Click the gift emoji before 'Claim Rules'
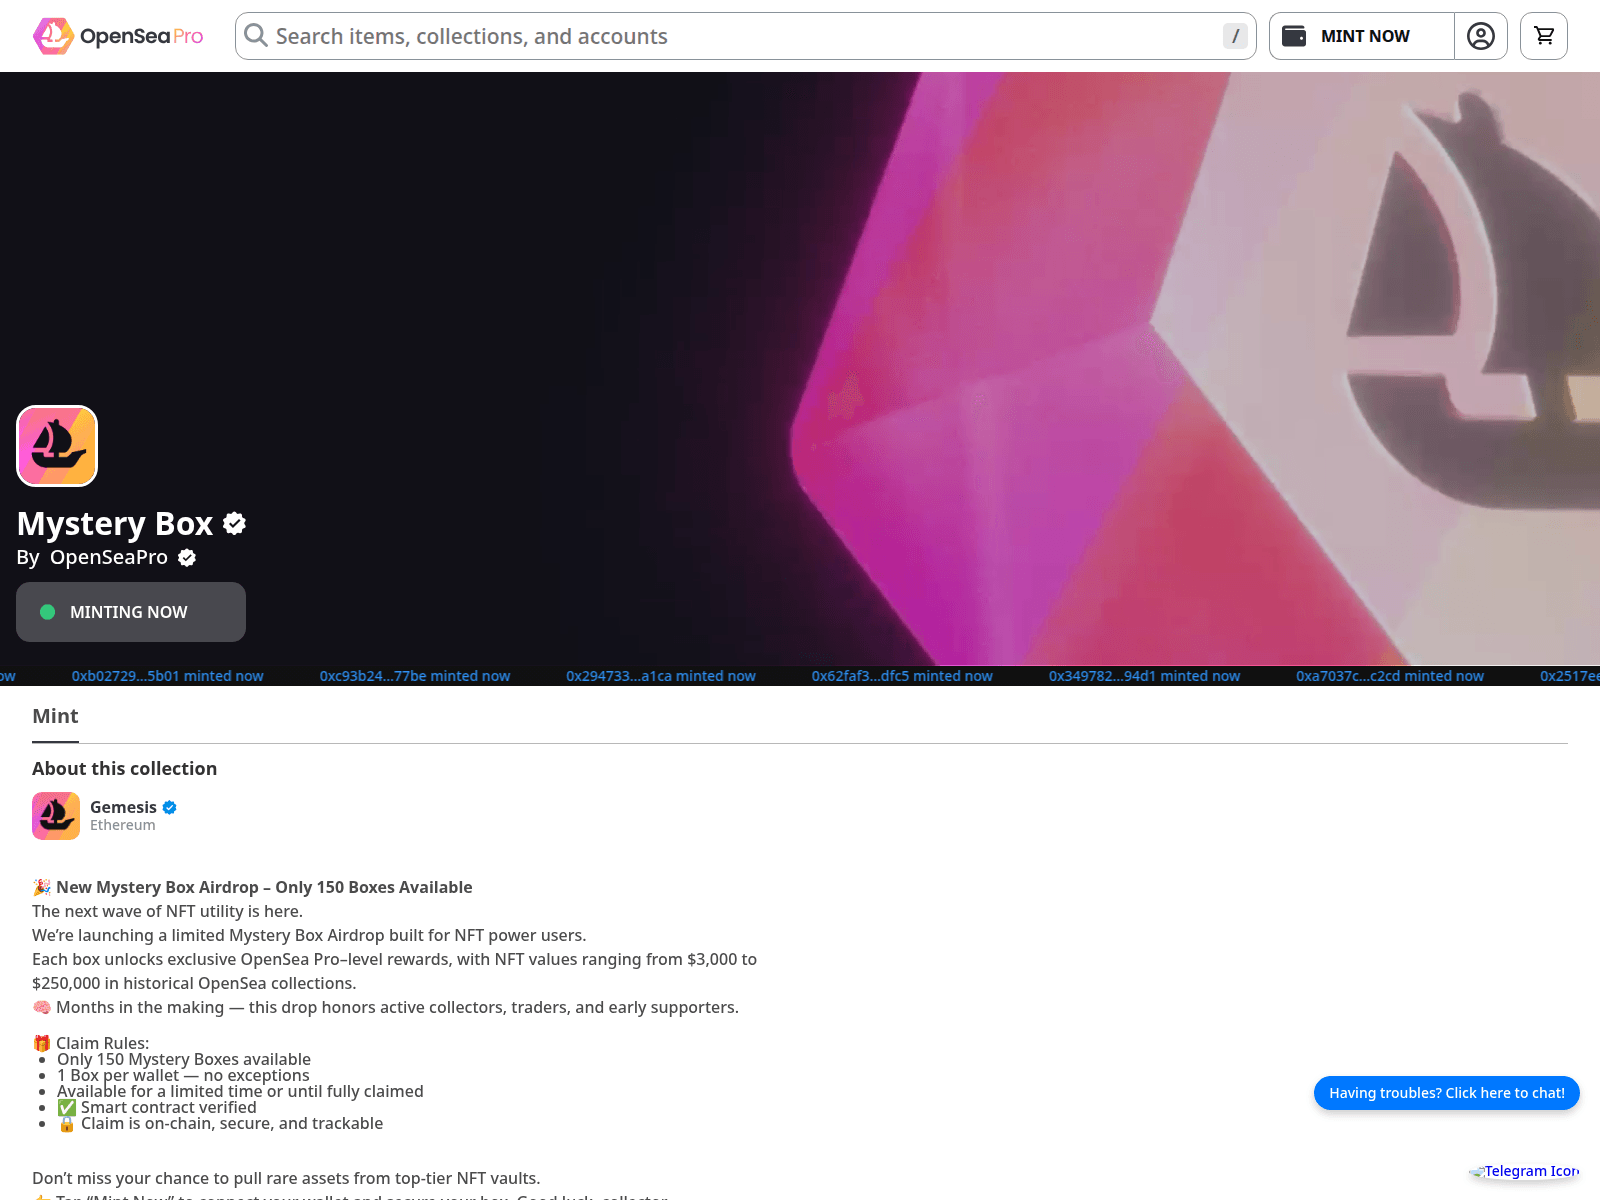Viewport: 1600px width, 1200px height. [x=42, y=1043]
